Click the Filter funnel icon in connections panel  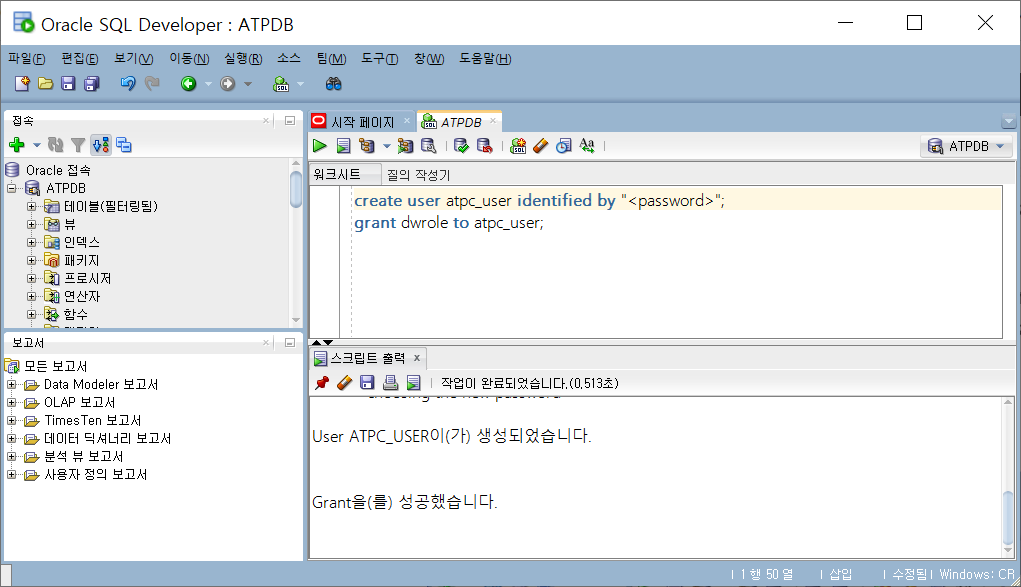(78, 145)
